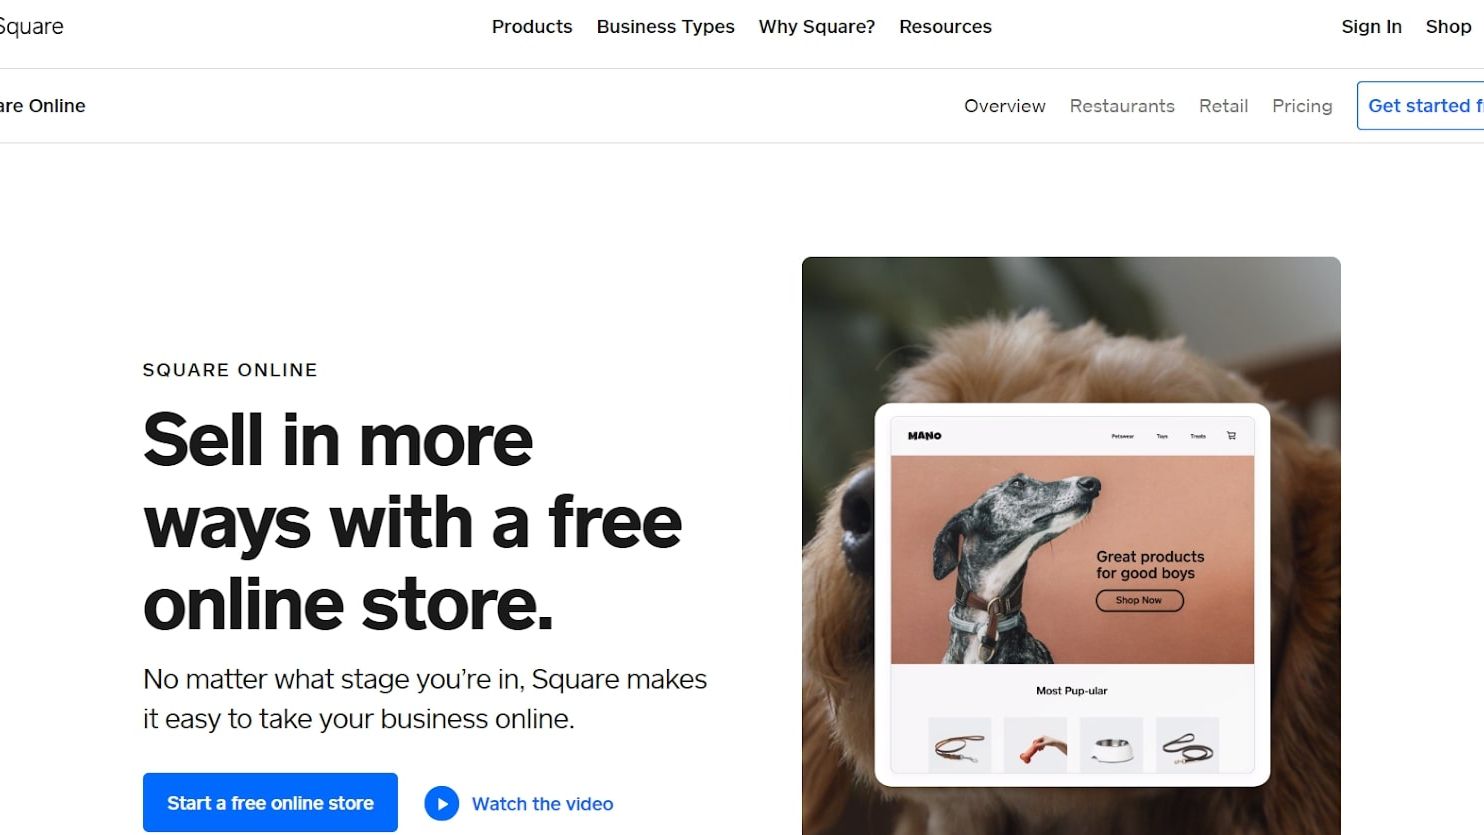This screenshot has width=1484, height=835.
Task: Click Start a free online store button
Action: pos(270,803)
